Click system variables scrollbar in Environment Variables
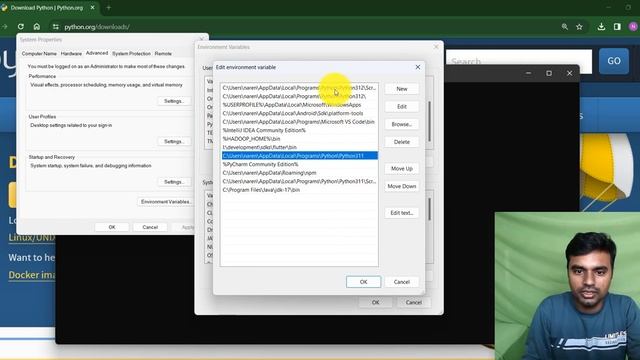This screenshot has height=360, width=640. click(x=429, y=209)
